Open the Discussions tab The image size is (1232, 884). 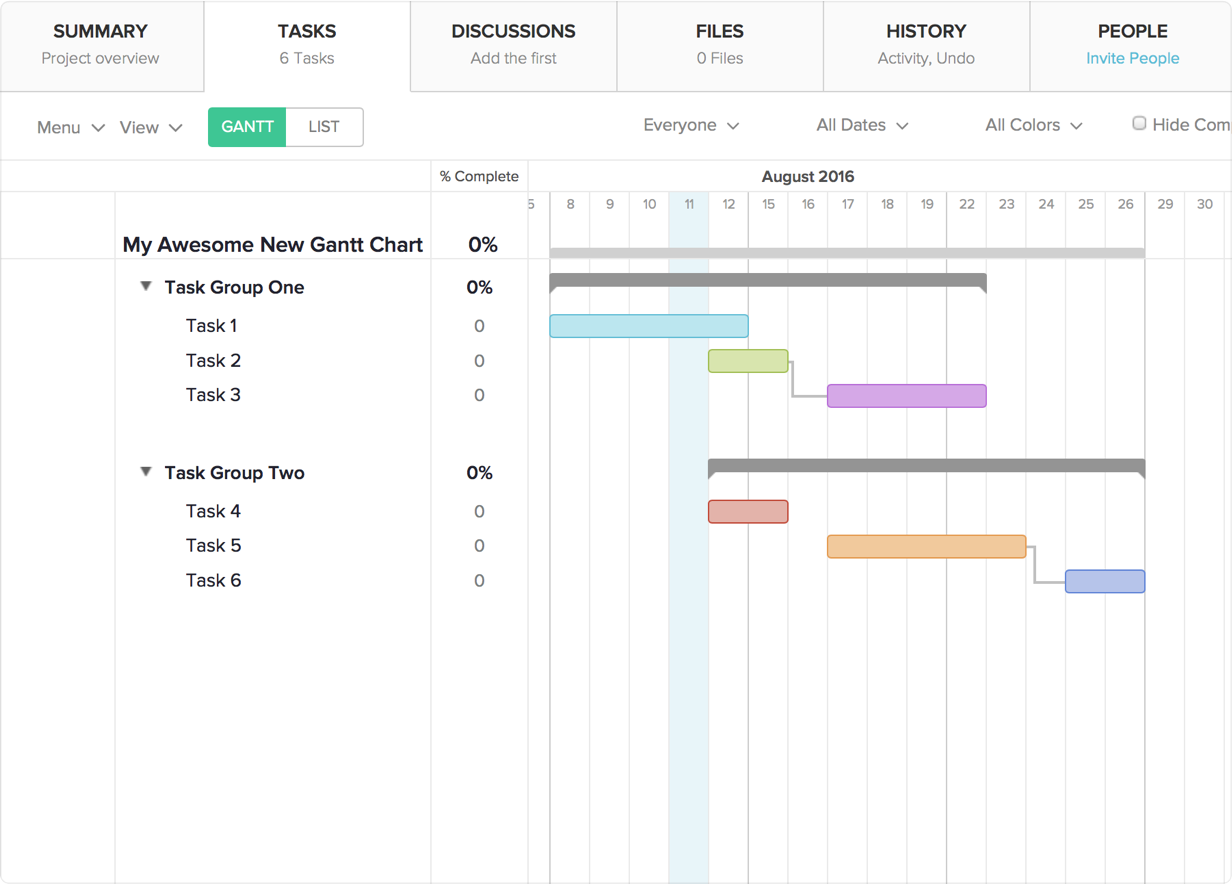(x=513, y=44)
